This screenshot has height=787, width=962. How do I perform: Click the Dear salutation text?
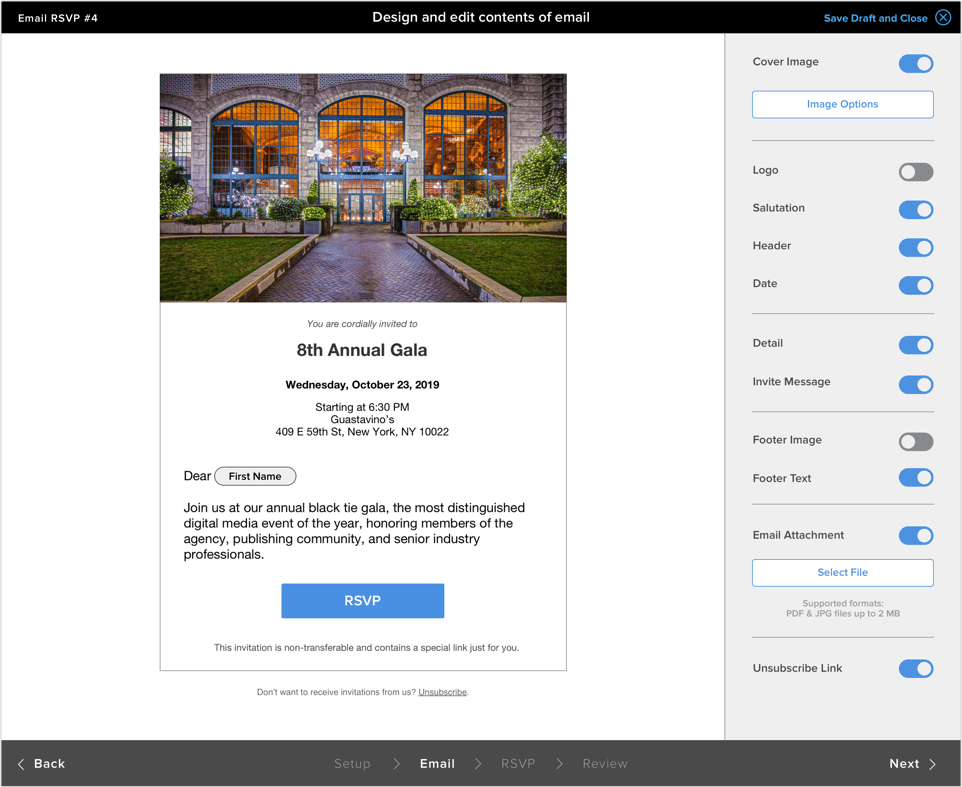[197, 476]
